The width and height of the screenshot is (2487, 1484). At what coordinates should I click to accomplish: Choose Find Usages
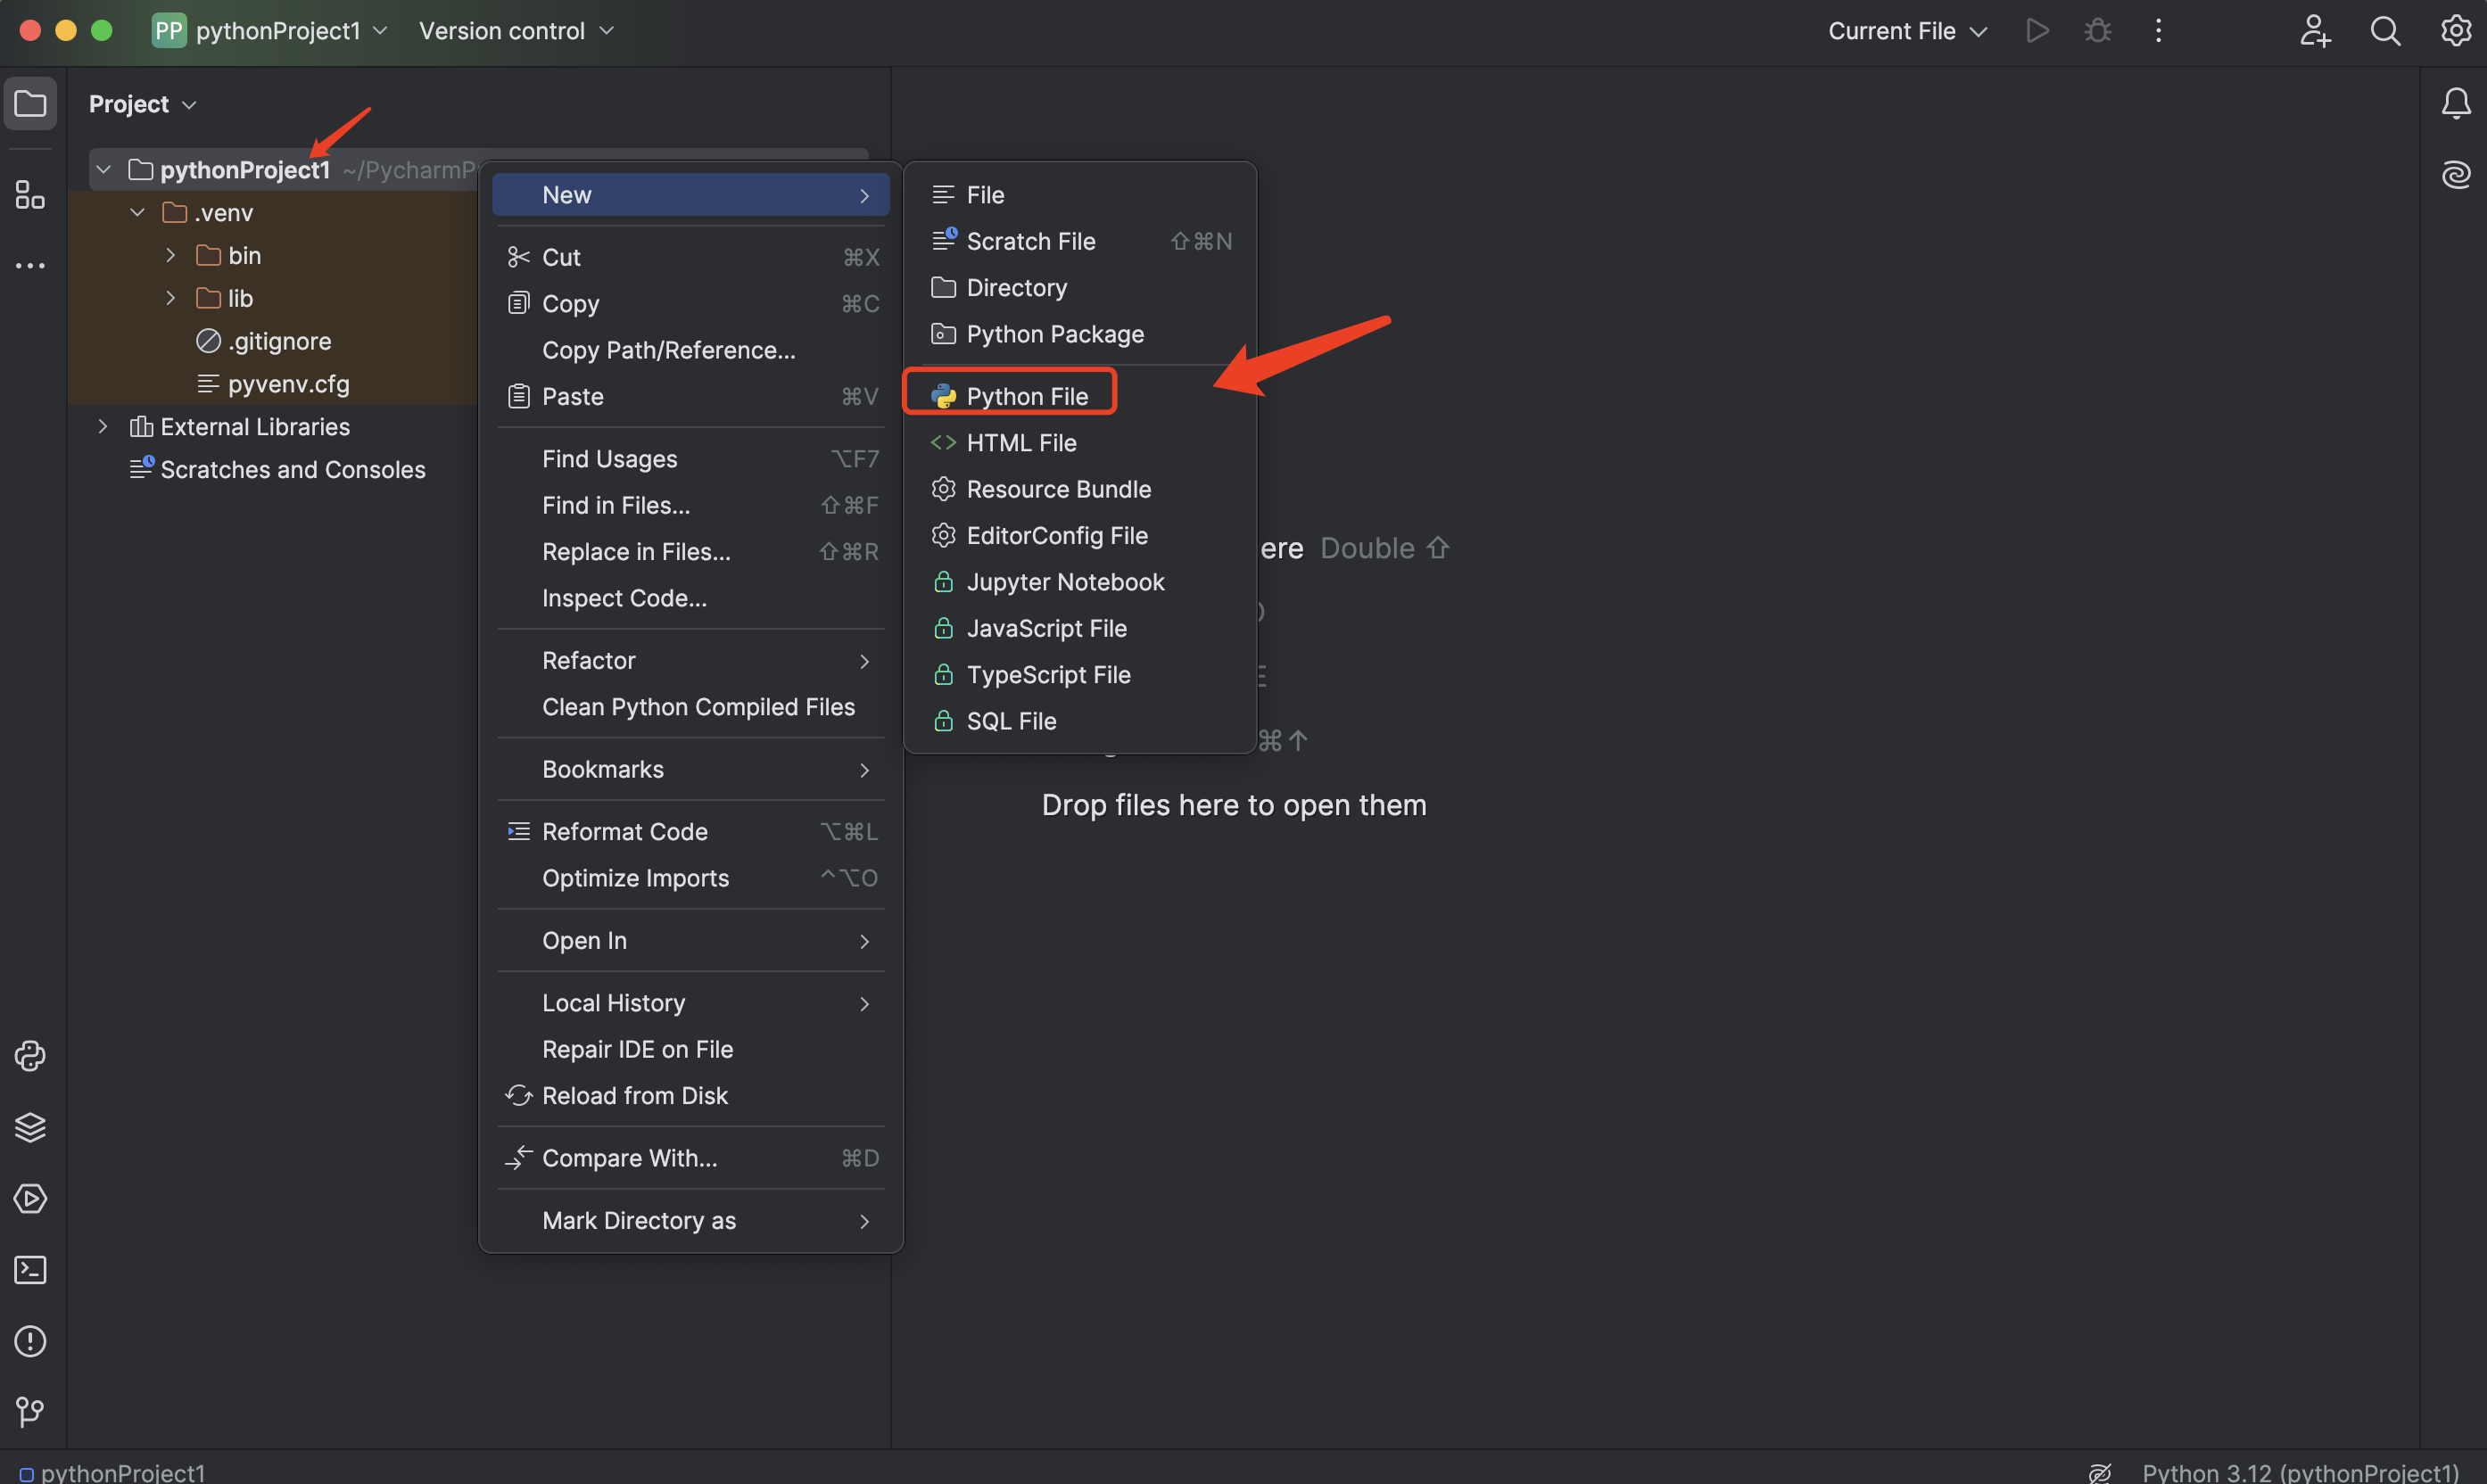click(691, 459)
